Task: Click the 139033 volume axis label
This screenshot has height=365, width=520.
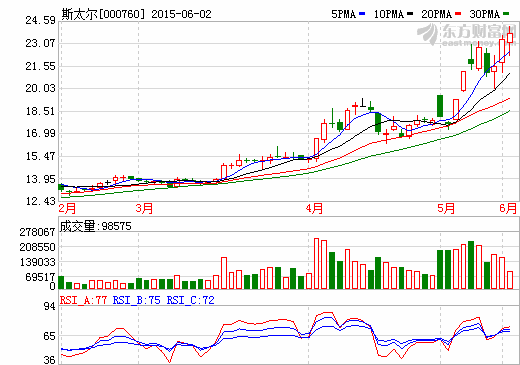Action: click(x=37, y=262)
